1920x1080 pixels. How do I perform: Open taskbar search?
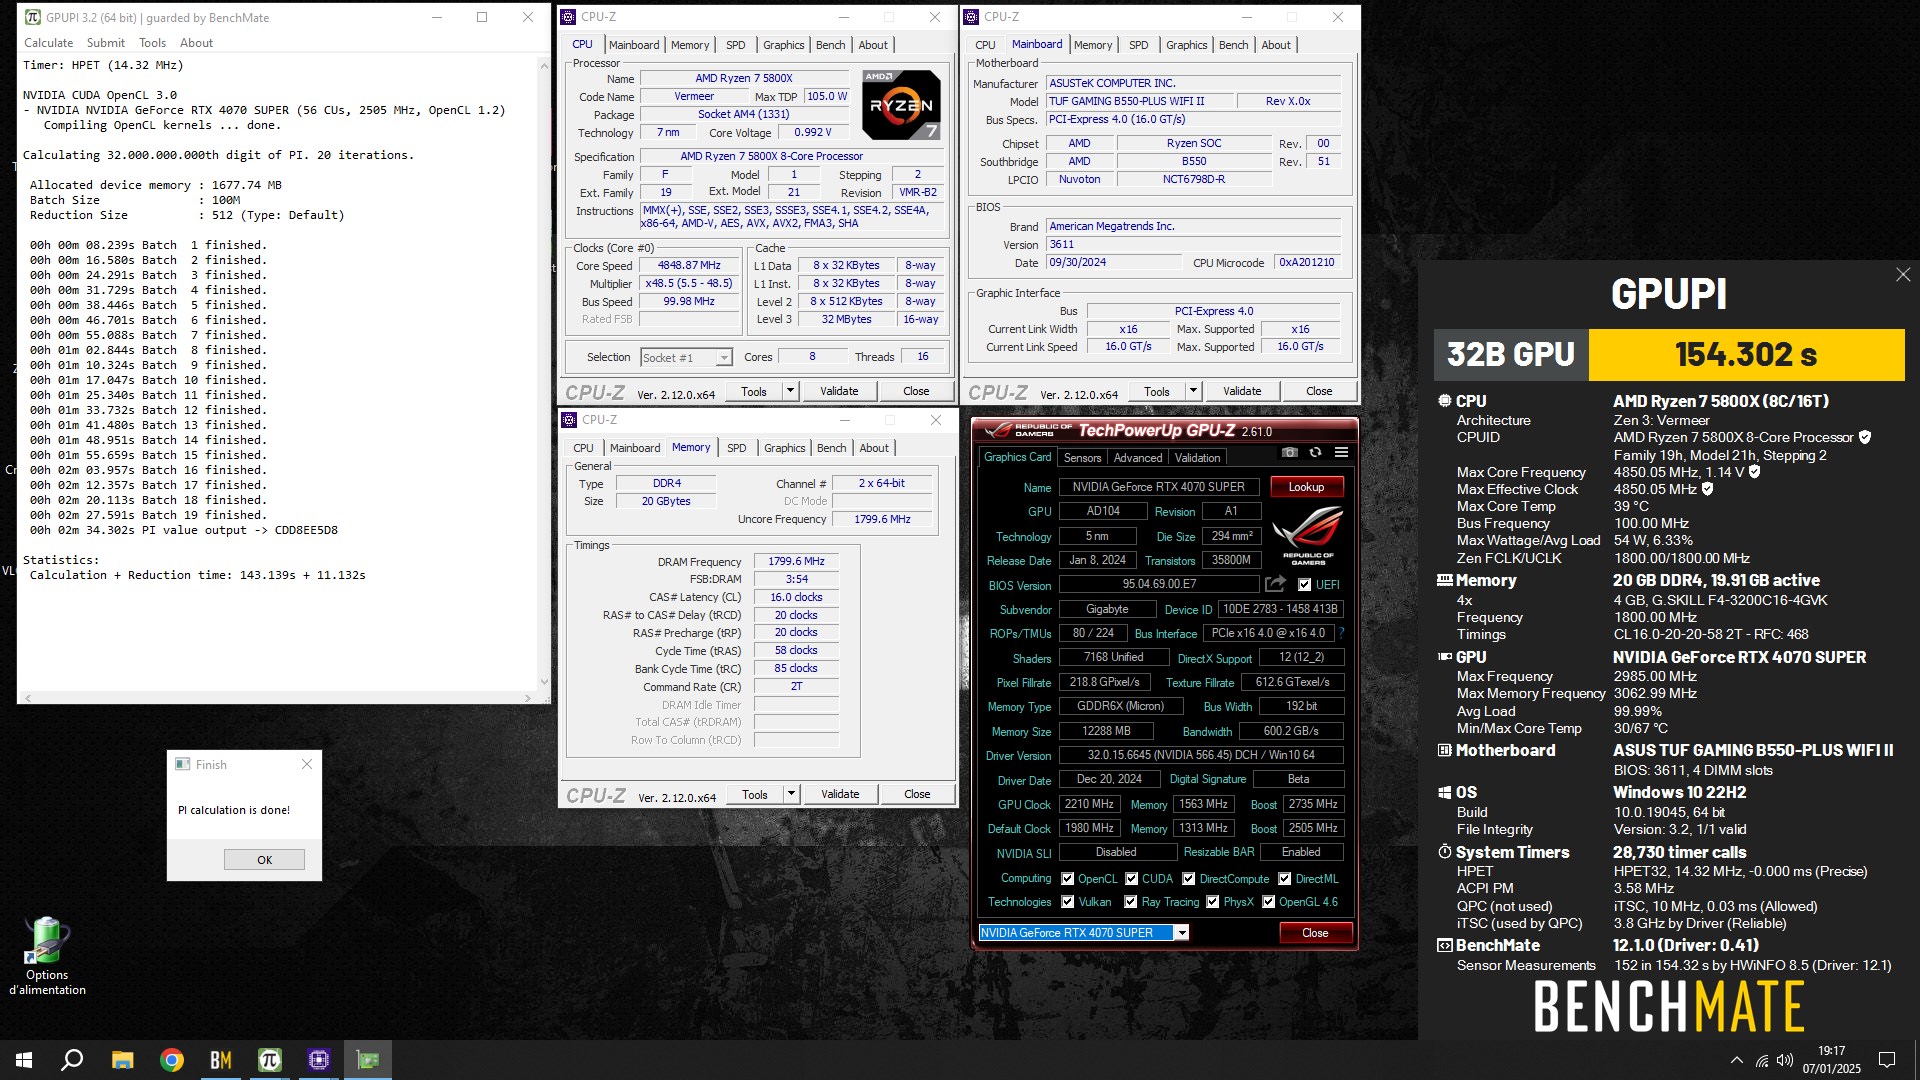[x=72, y=1060]
